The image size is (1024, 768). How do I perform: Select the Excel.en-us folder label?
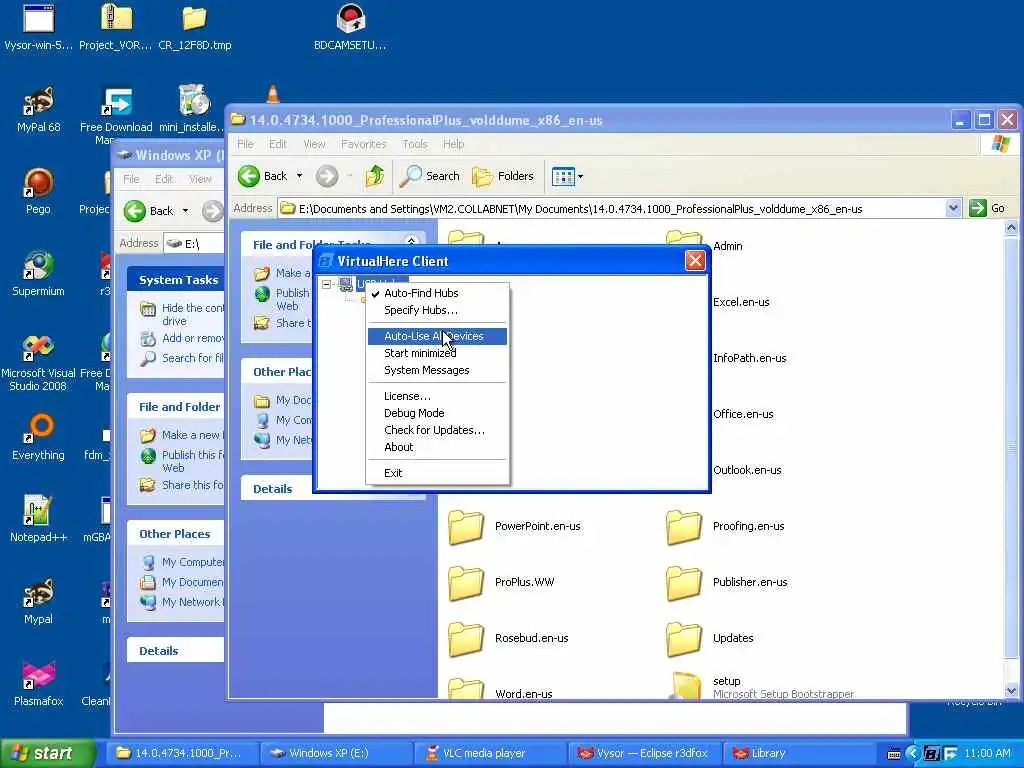[x=741, y=302]
